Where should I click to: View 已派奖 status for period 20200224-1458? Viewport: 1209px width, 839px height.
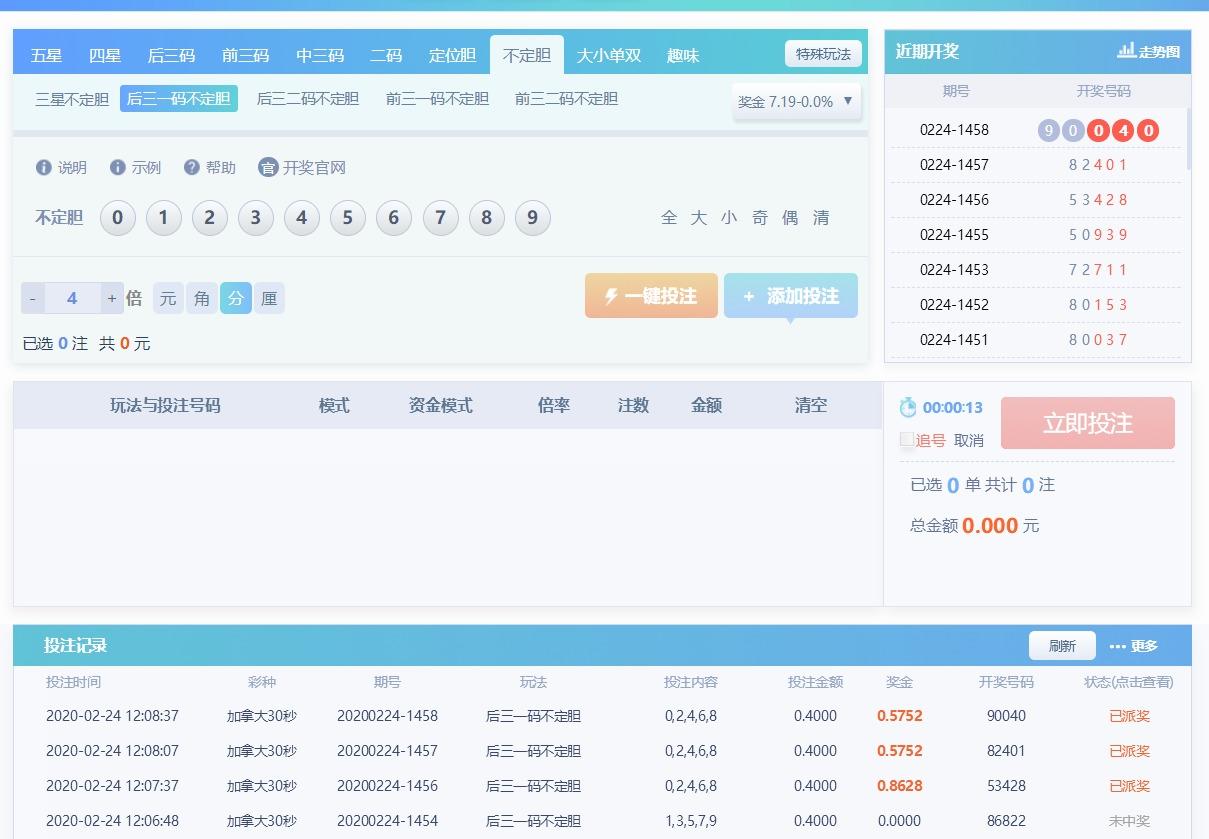coord(1129,716)
